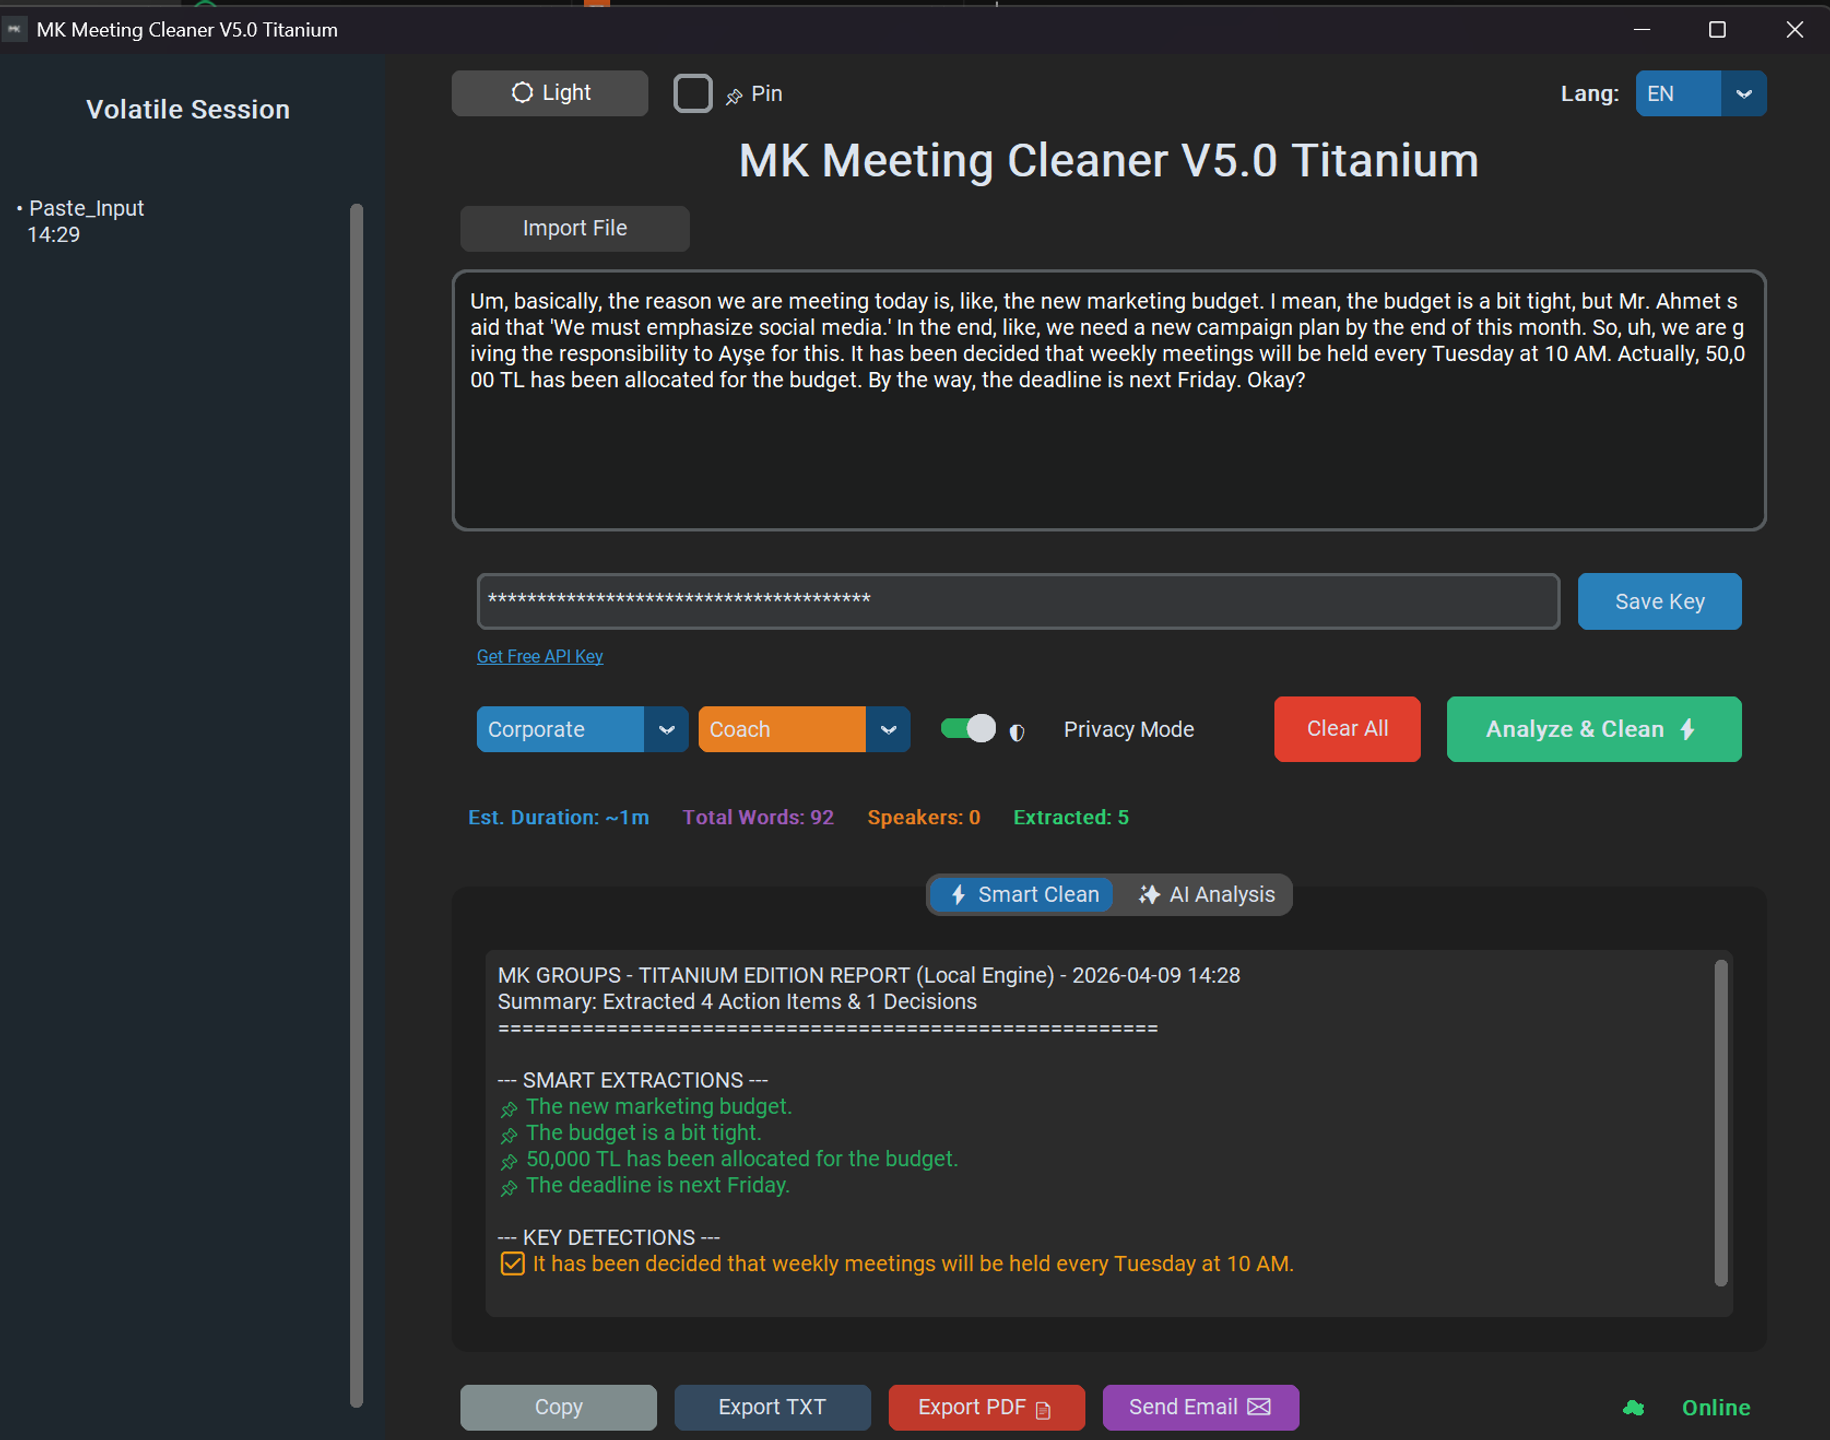This screenshot has width=1830, height=1440.
Task: Click the circle icon on the Light theme button
Action: [x=522, y=93]
